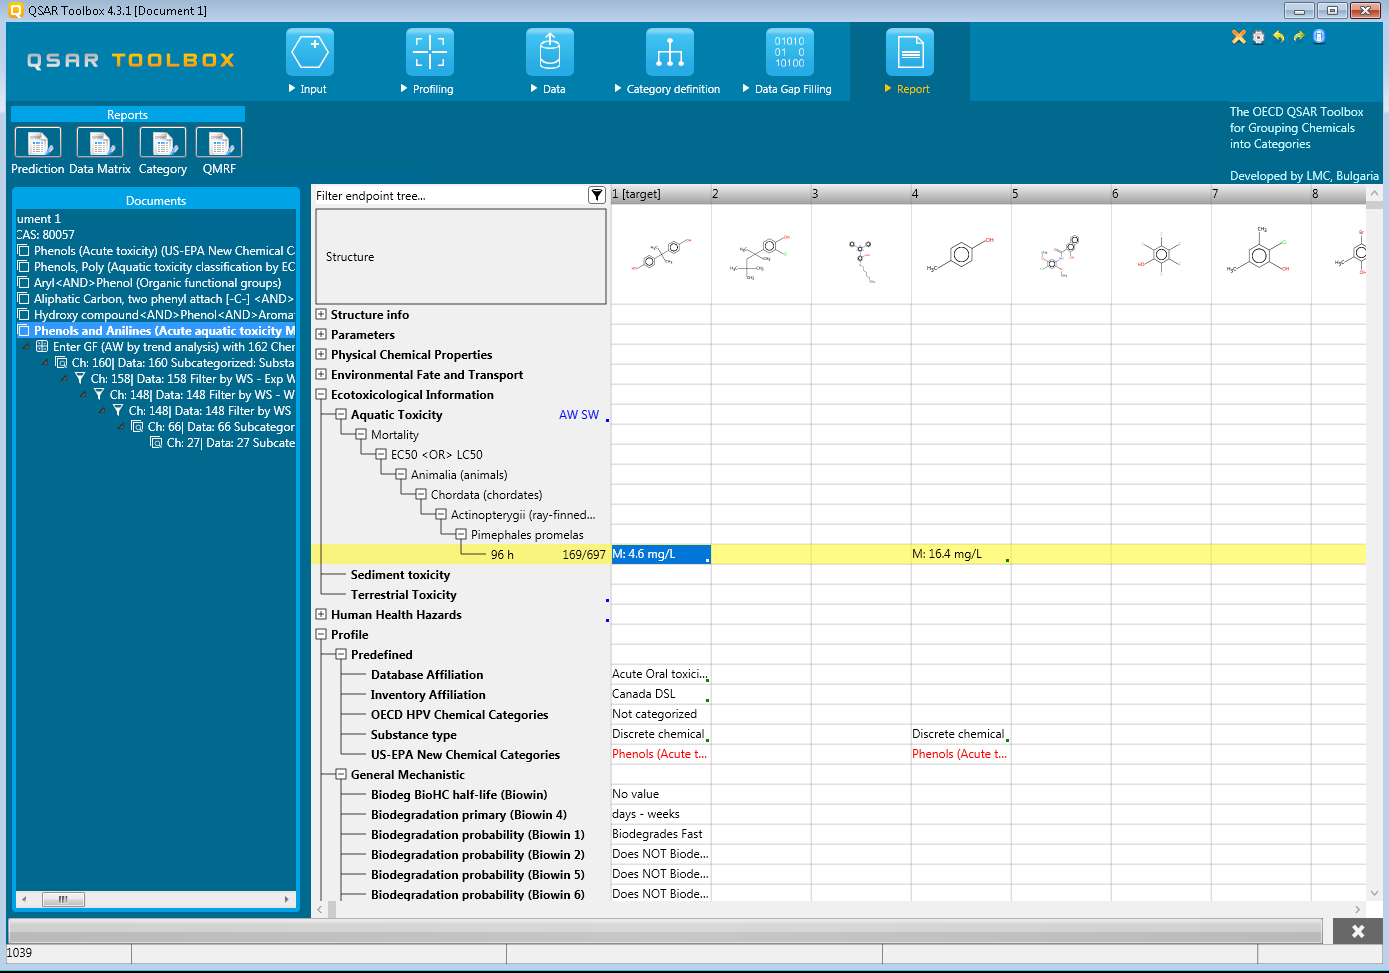Open the Data stage icon
1389x973 pixels.
(549, 53)
